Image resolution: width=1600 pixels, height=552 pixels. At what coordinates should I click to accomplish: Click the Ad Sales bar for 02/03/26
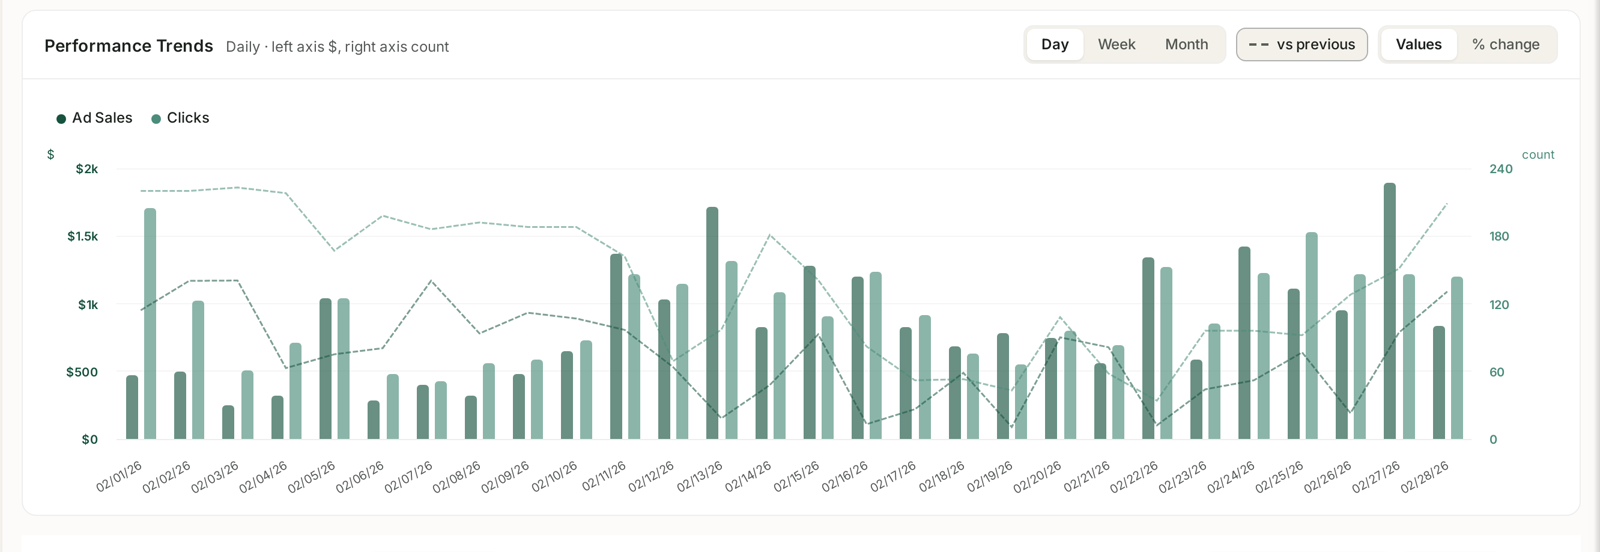tap(228, 422)
